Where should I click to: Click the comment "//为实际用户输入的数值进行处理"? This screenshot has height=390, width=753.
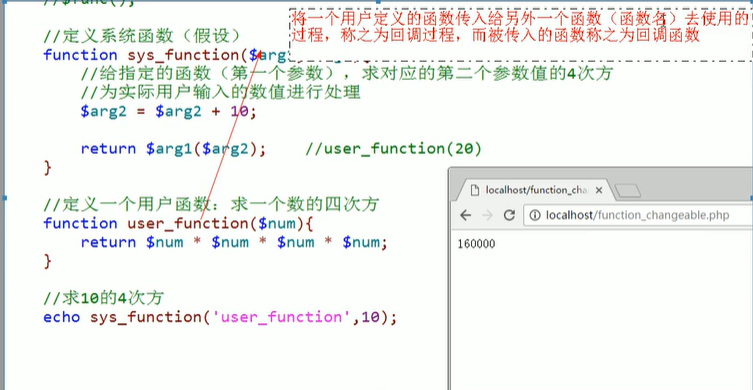click(220, 92)
